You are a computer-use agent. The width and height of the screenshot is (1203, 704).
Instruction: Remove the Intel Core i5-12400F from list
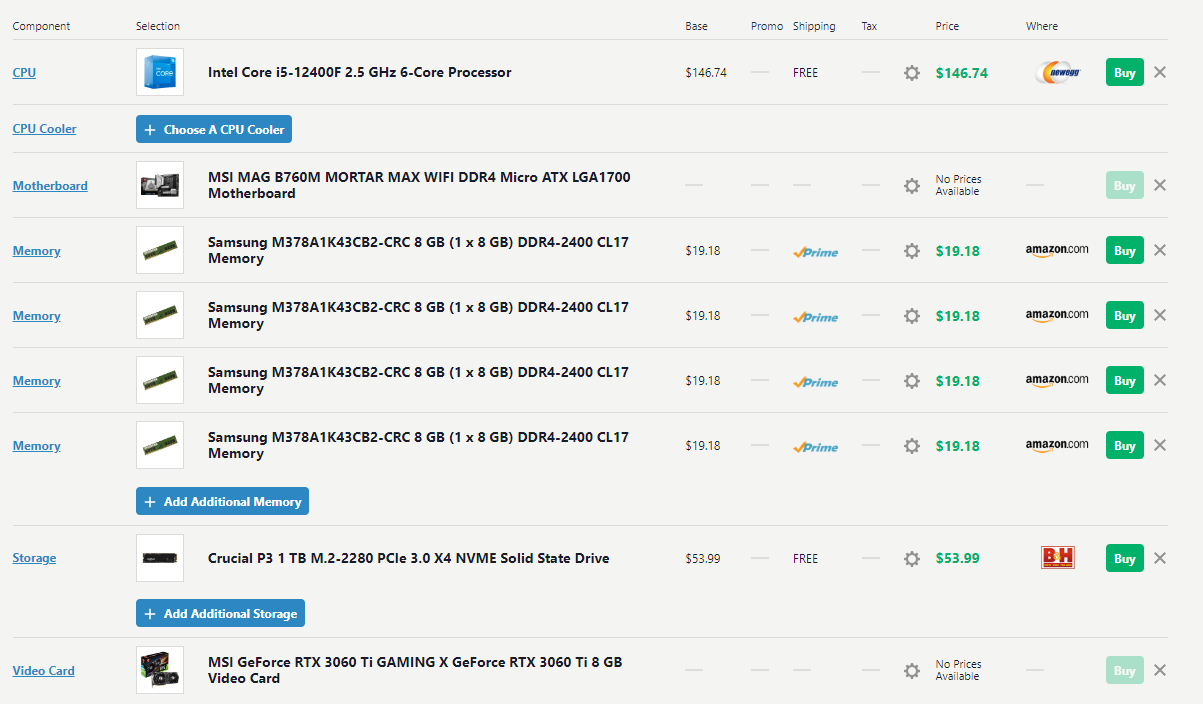click(x=1160, y=72)
